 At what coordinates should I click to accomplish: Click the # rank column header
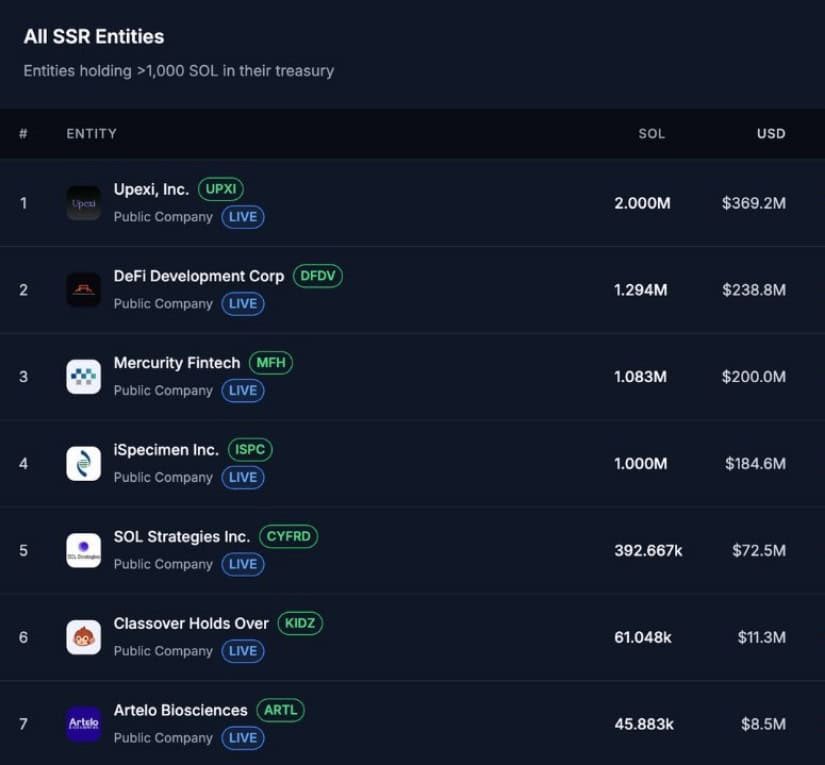click(x=23, y=134)
